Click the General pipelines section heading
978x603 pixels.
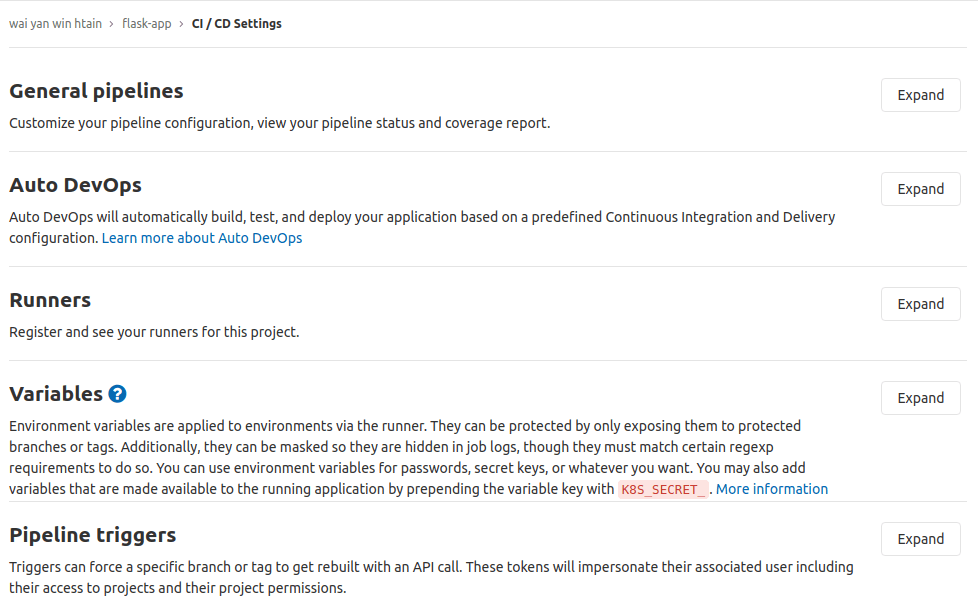pyautogui.click(x=96, y=91)
